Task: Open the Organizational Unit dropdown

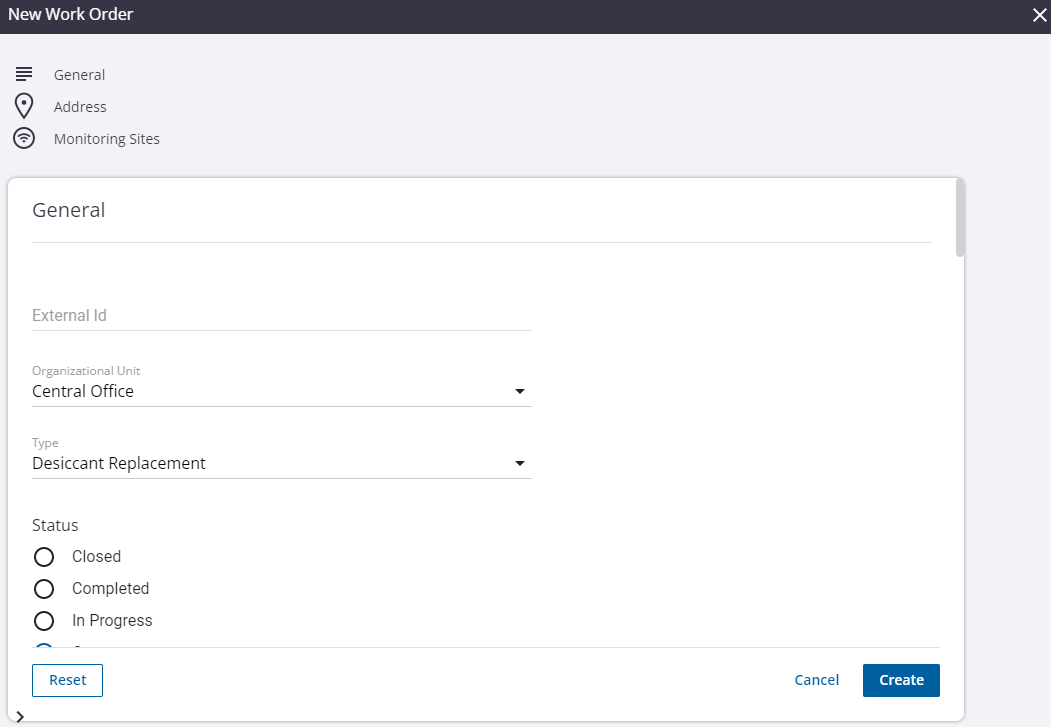Action: 282,391
